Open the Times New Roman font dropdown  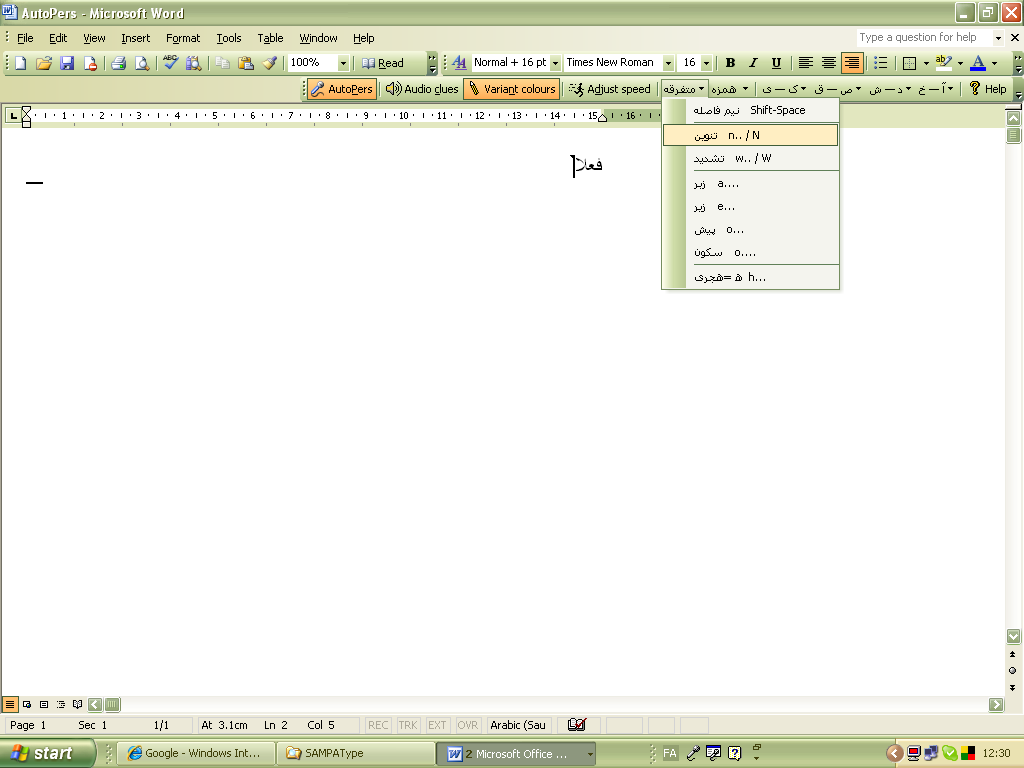(x=666, y=62)
